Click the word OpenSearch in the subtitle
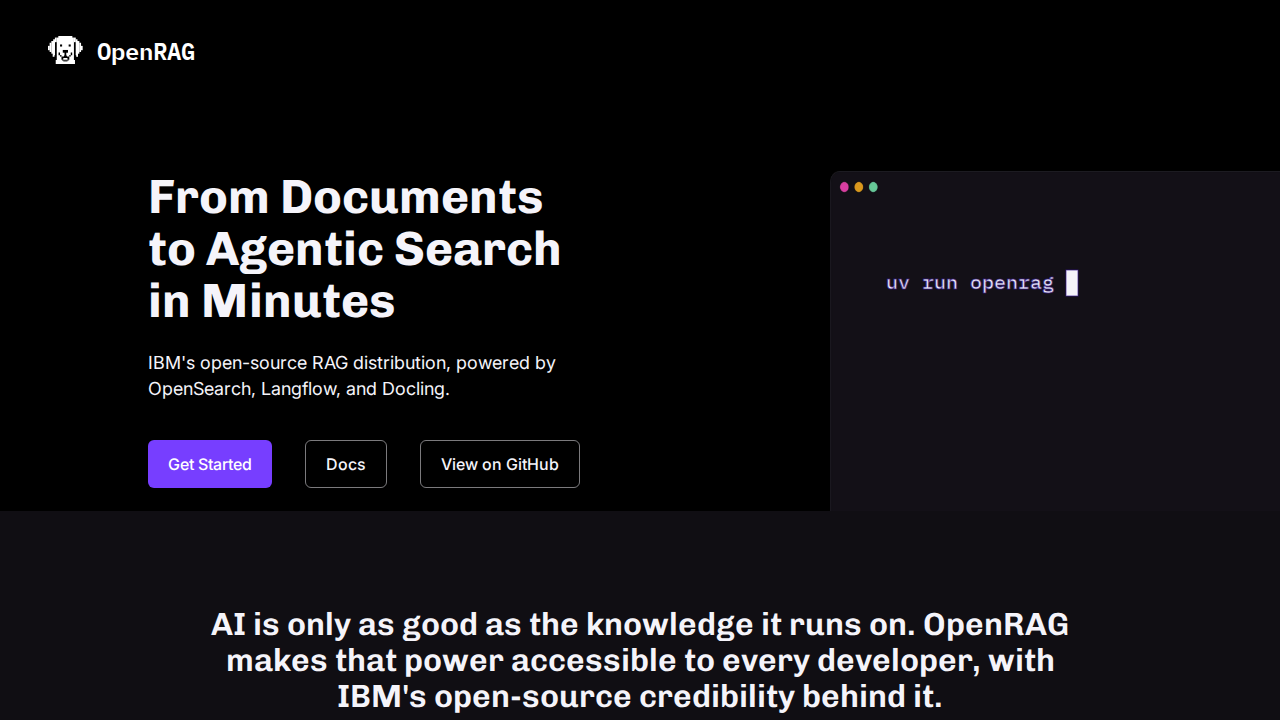1280x720 pixels. pos(199,389)
